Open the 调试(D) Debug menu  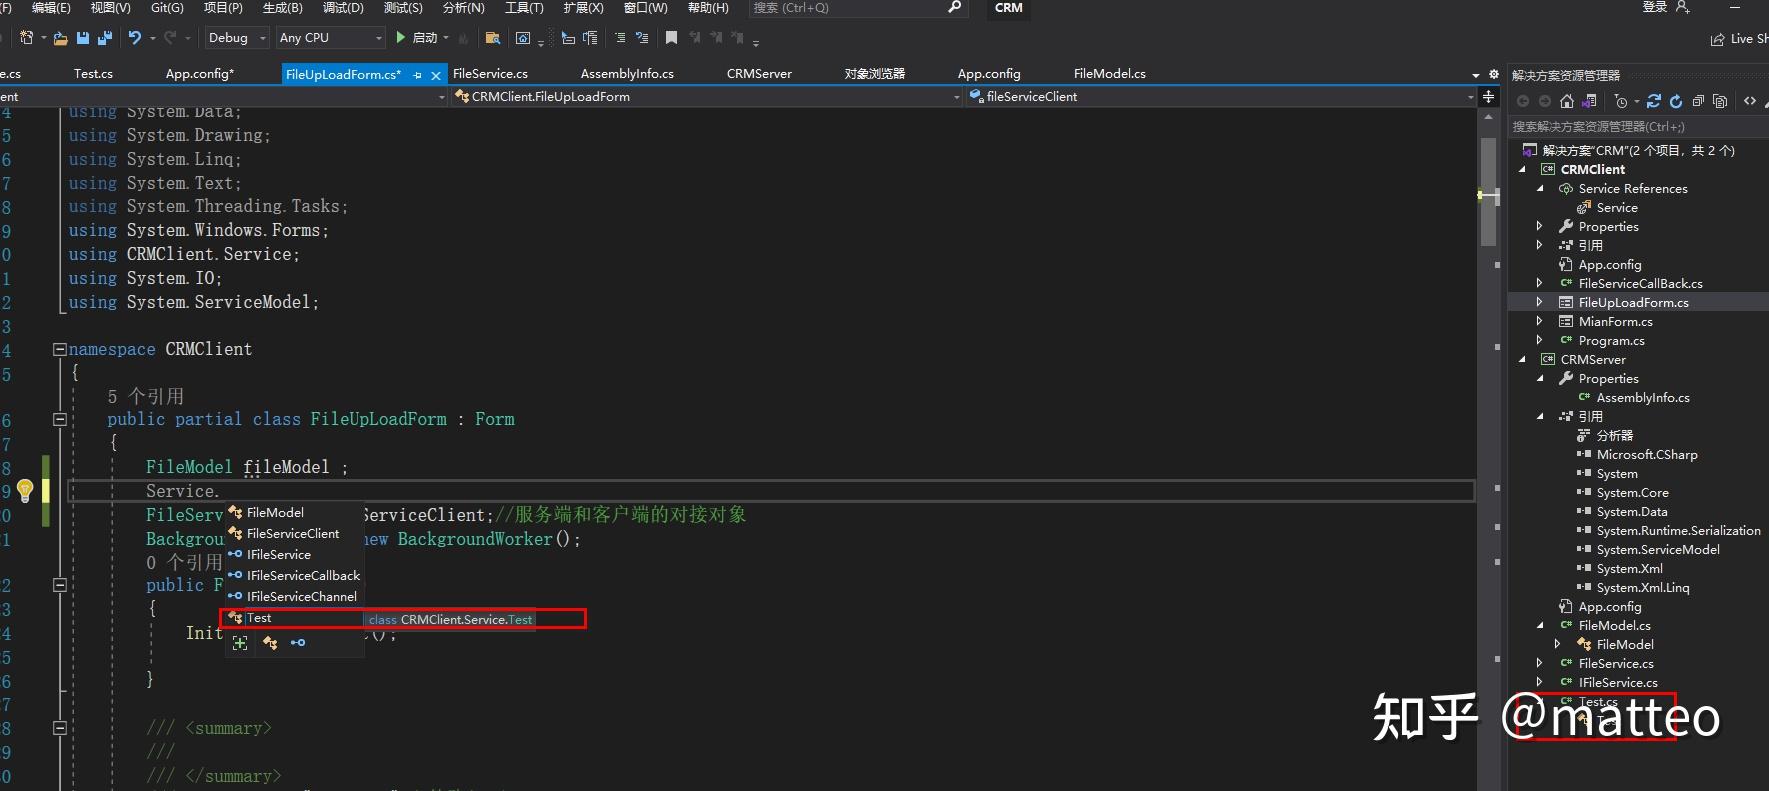(343, 8)
